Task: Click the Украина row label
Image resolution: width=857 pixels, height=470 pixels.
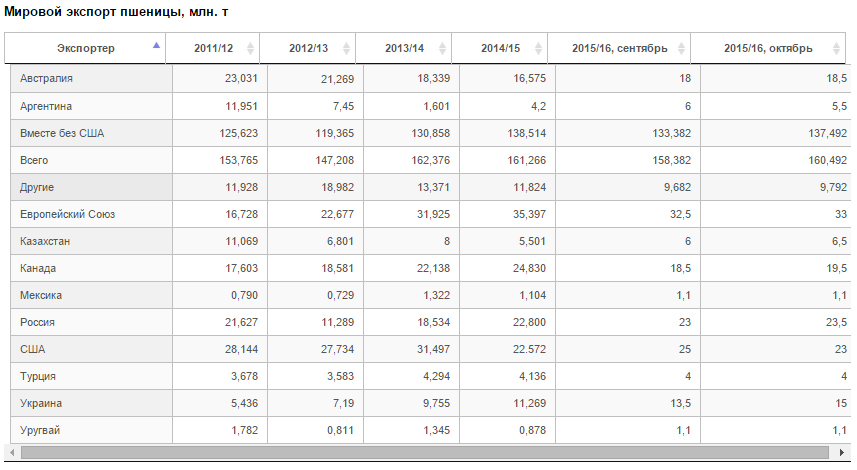Action: pos(41,403)
